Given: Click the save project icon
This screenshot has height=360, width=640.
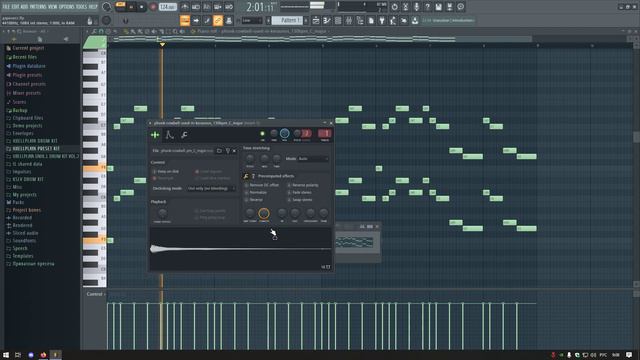Looking at the screenshot, I should [x=438, y=7].
